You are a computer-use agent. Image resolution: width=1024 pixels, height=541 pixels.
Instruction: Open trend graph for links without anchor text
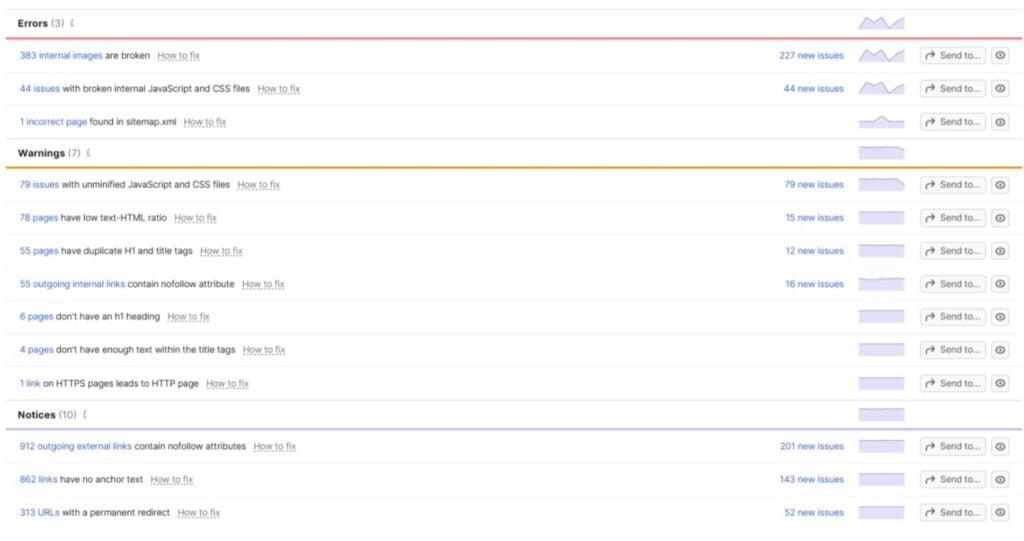881,480
